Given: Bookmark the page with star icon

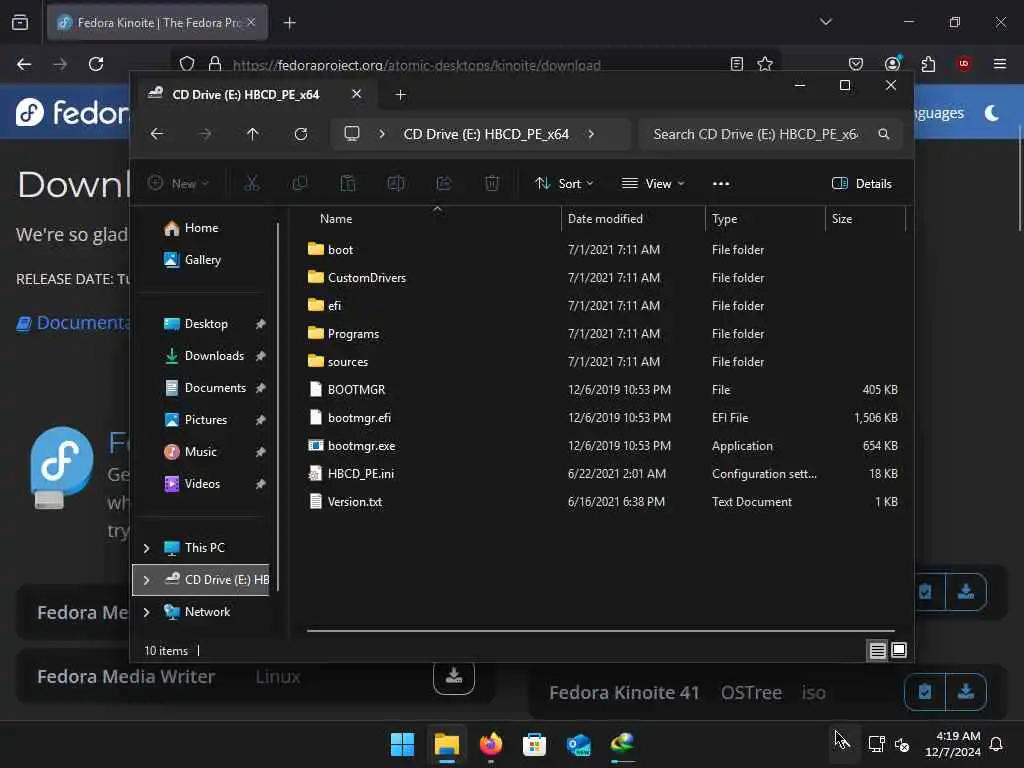Looking at the screenshot, I should tap(765, 64).
